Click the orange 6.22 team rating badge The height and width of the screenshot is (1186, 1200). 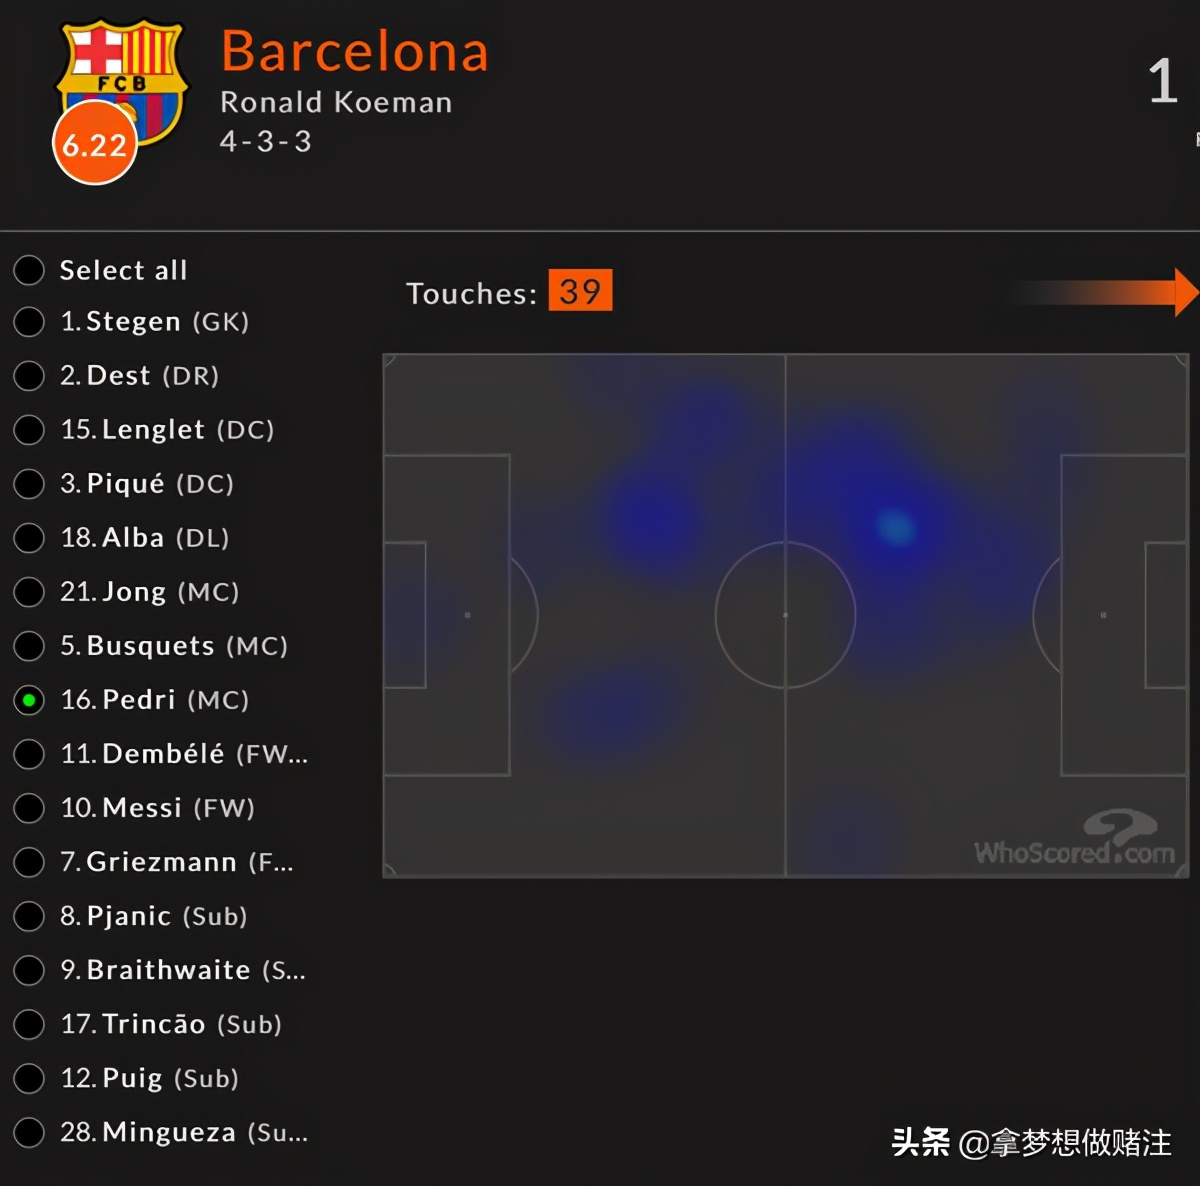[x=94, y=146]
